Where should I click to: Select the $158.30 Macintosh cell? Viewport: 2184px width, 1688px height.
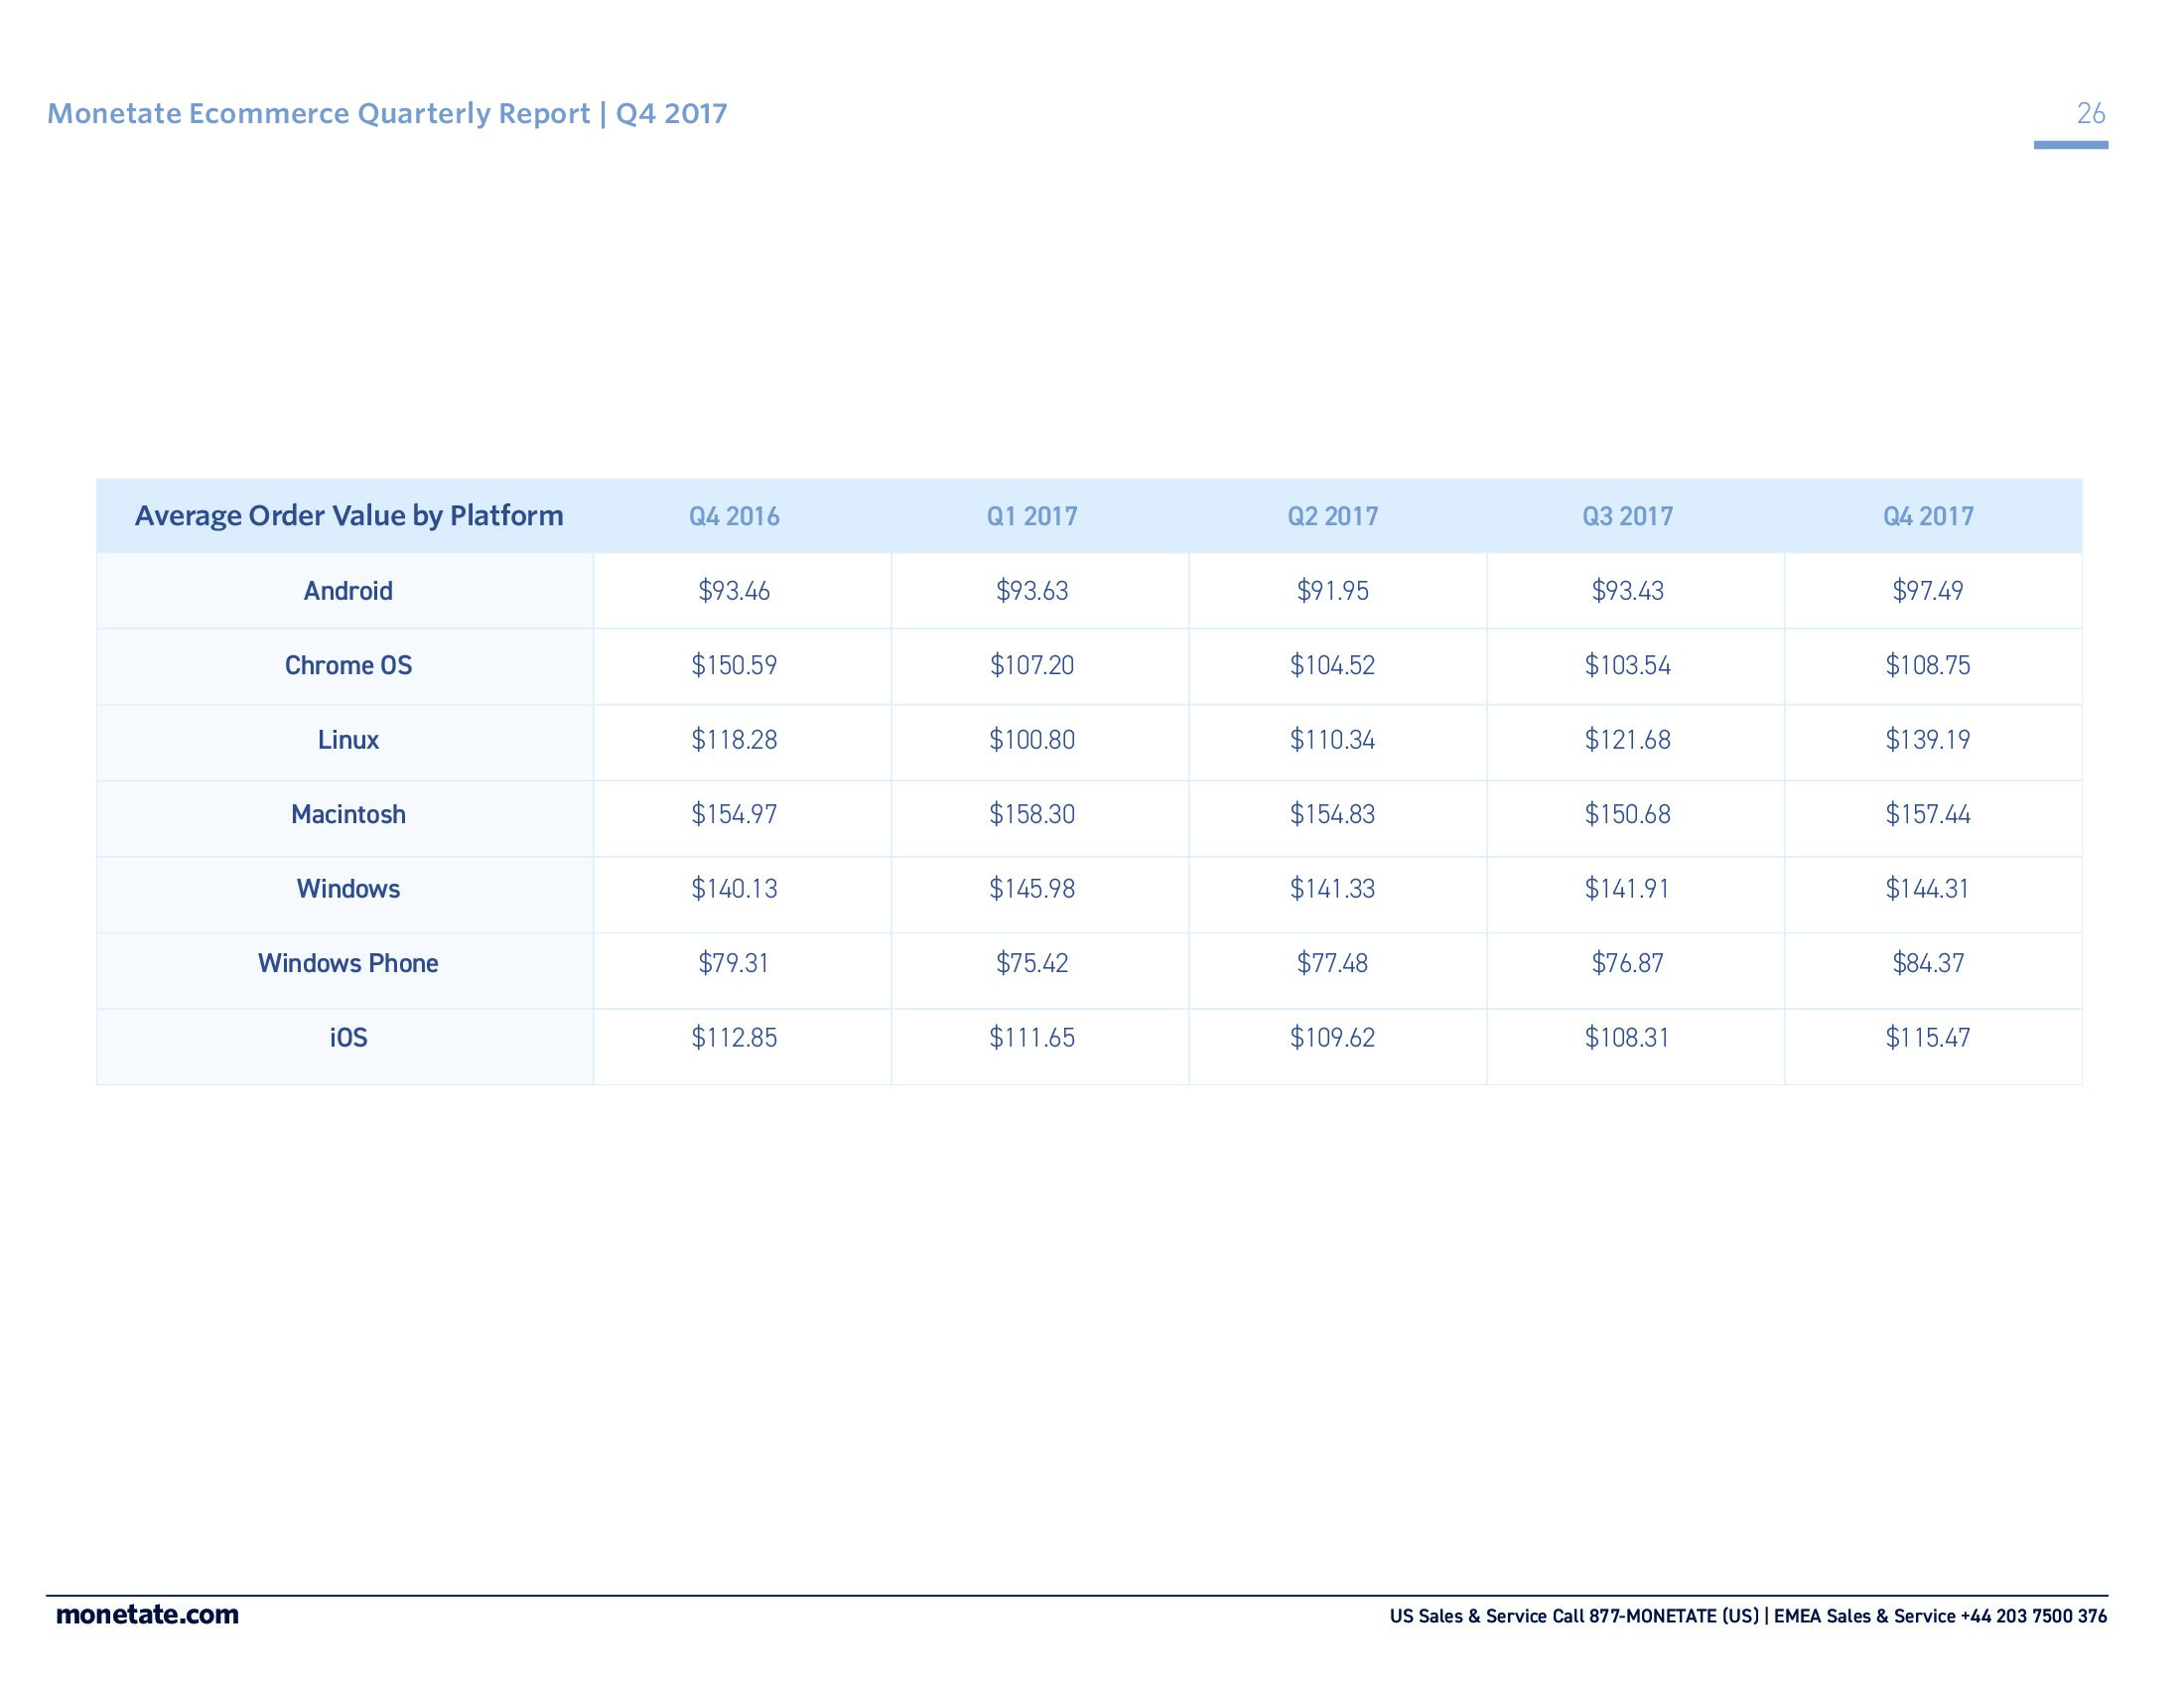1032,814
